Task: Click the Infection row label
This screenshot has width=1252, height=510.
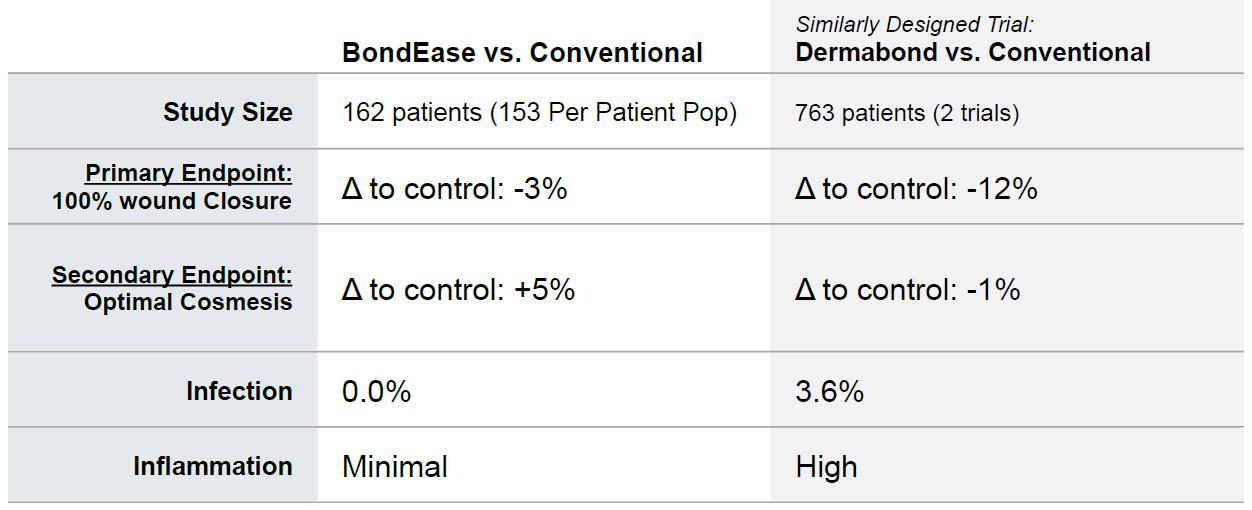Action: tap(239, 391)
